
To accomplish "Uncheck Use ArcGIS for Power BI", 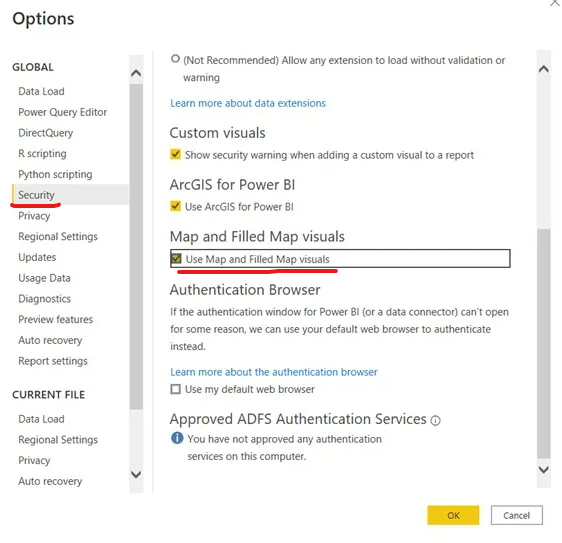I will [x=175, y=206].
